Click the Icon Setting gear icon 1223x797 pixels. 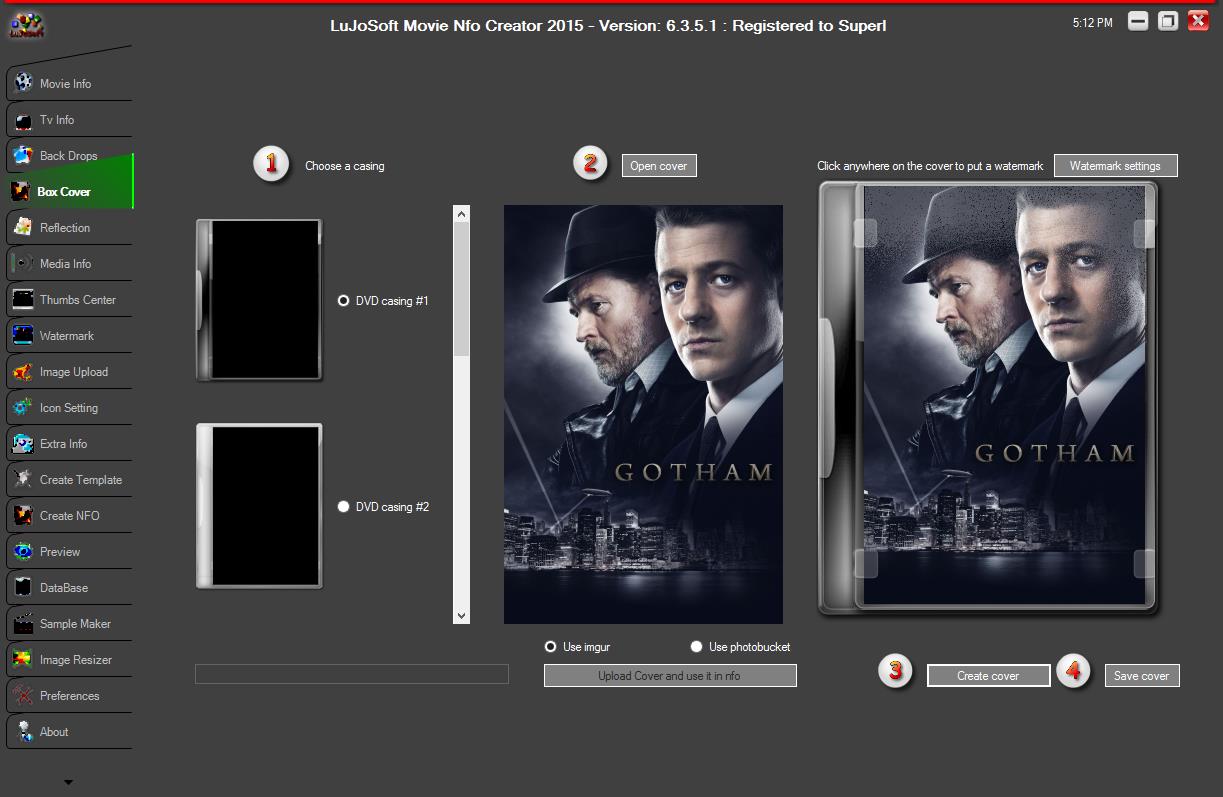[x=23, y=408]
